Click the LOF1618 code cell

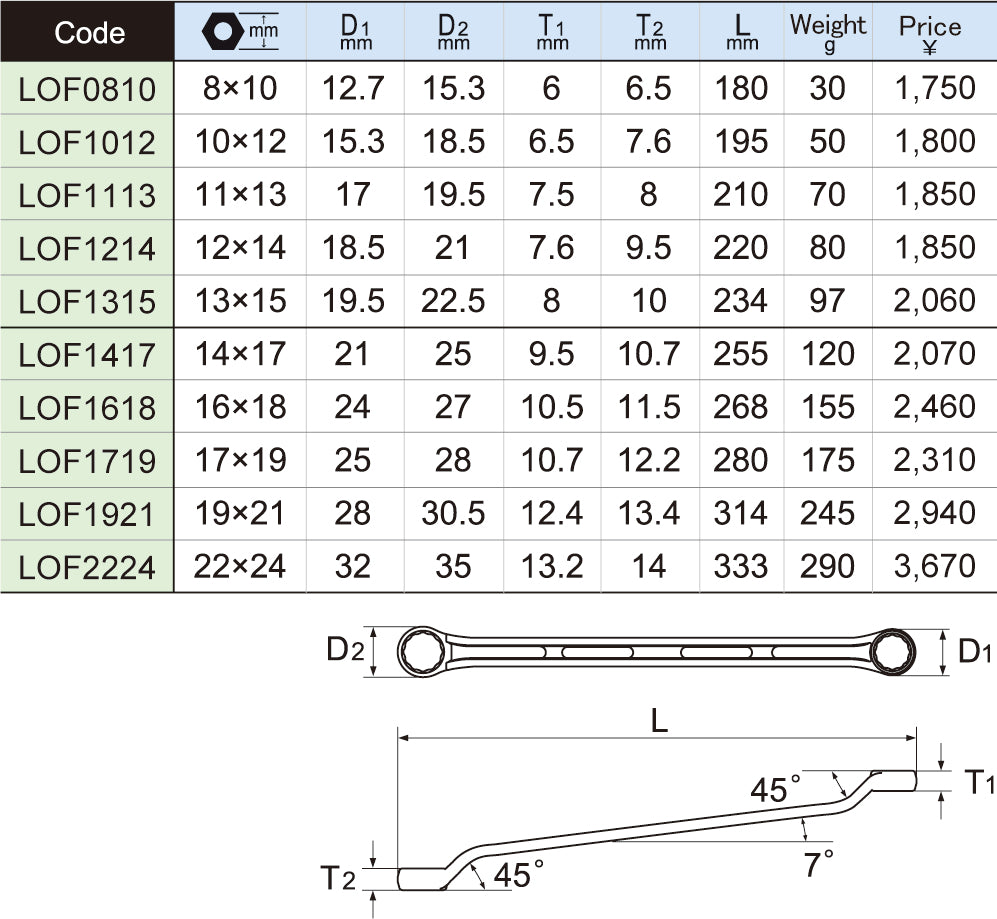[88, 408]
